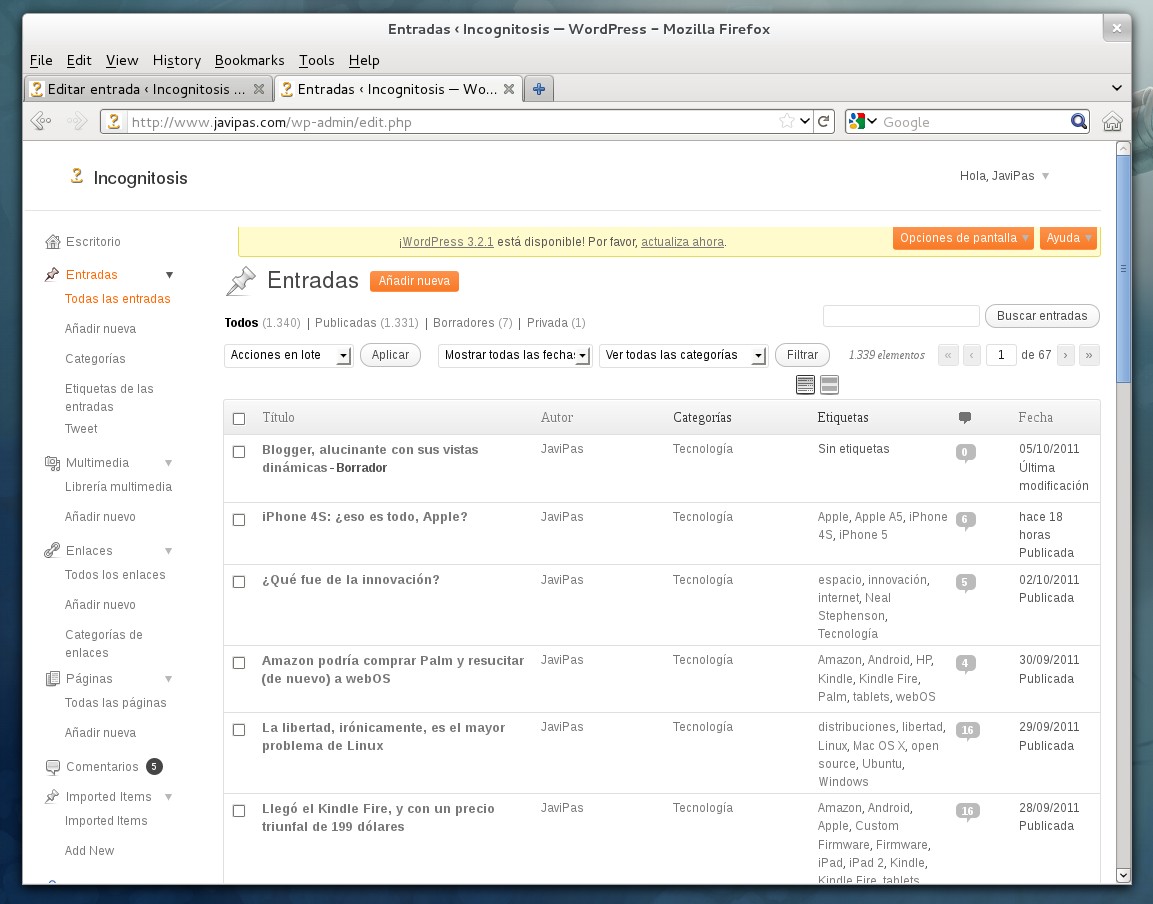Click the browser forward arrow
Viewport: 1153px width, 904px height.
click(x=76, y=121)
